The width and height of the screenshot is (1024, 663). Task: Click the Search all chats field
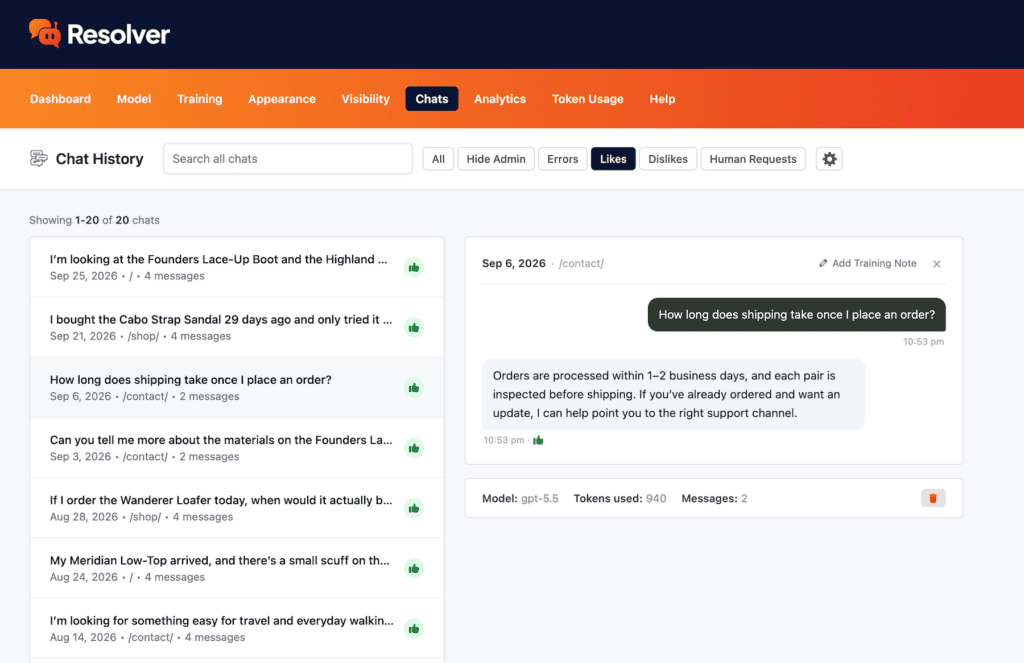coord(287,159)
